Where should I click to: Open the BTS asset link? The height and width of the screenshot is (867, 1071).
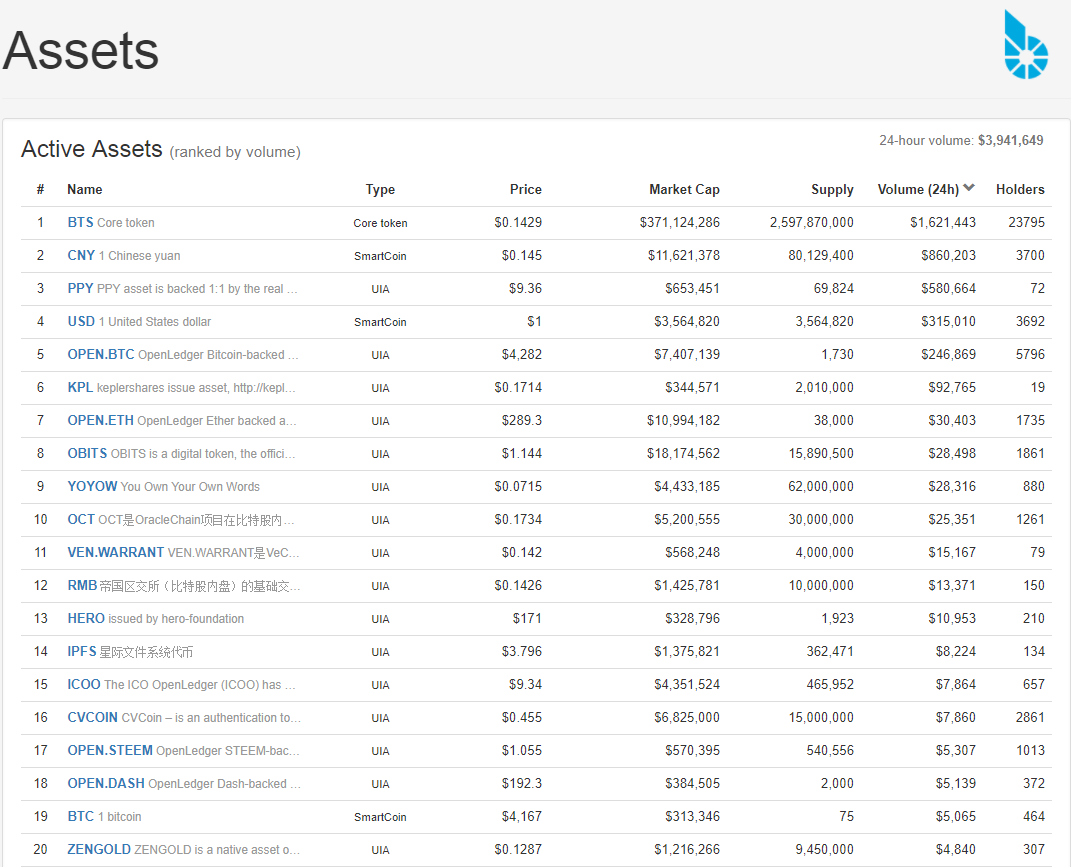pos(81,222)
